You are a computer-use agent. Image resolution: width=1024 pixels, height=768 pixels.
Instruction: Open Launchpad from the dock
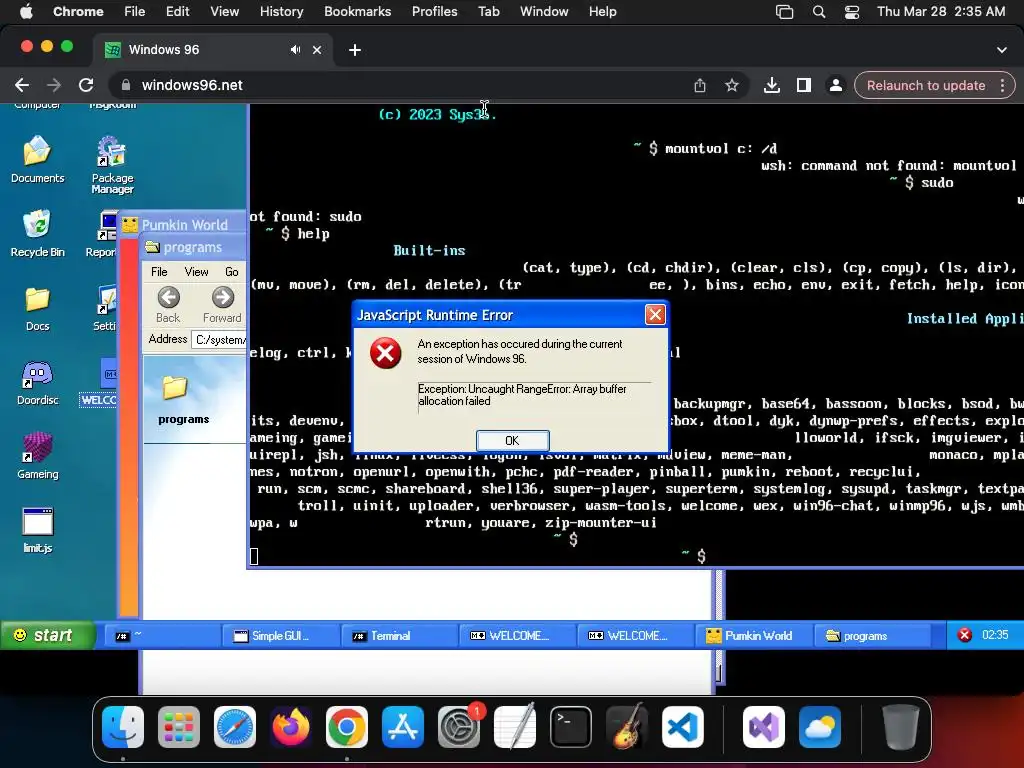pos(179,727)
